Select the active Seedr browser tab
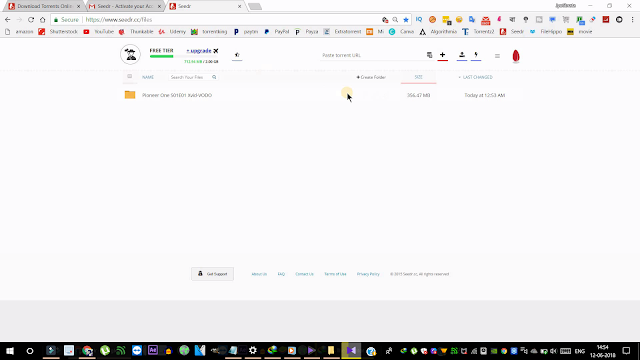Viewport: 640px width, 360px height. point(205,6)
